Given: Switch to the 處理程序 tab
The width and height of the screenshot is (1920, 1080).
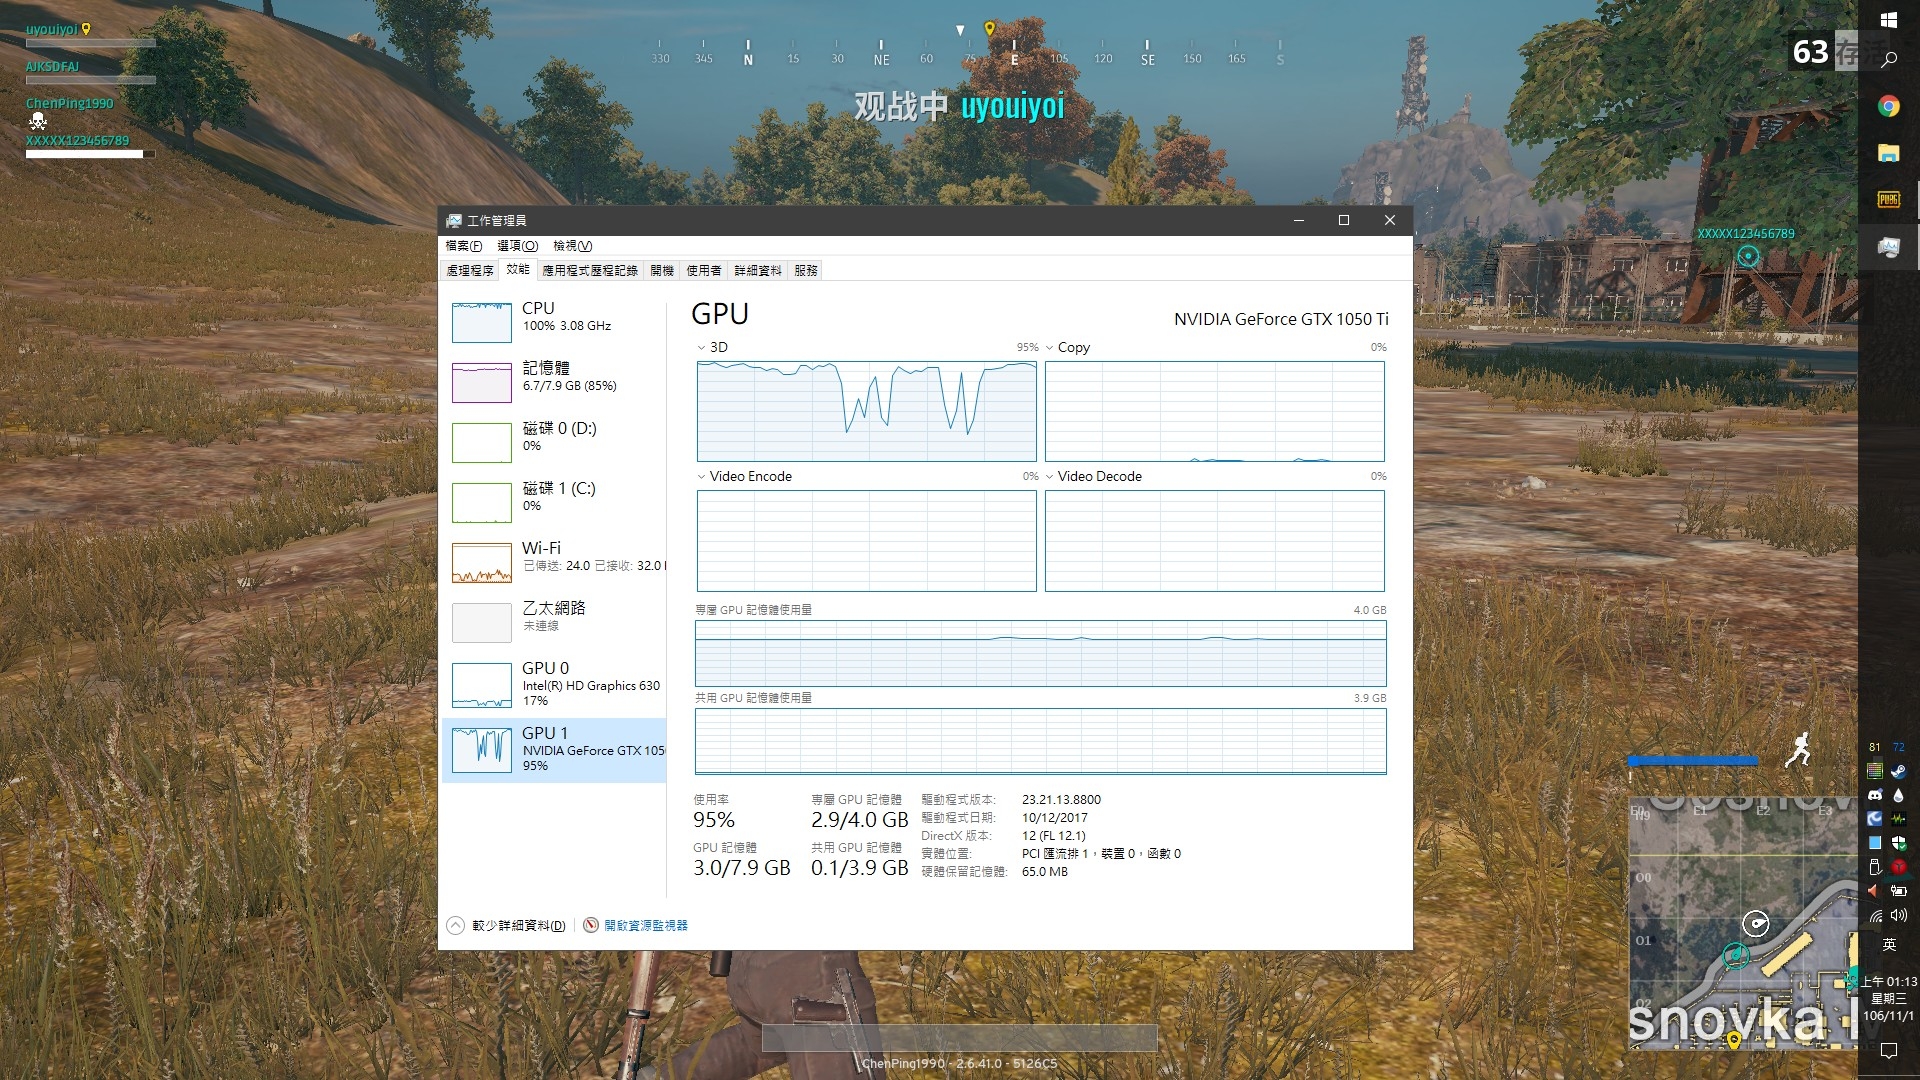Looking at the screenshot, I should (470, 270).
